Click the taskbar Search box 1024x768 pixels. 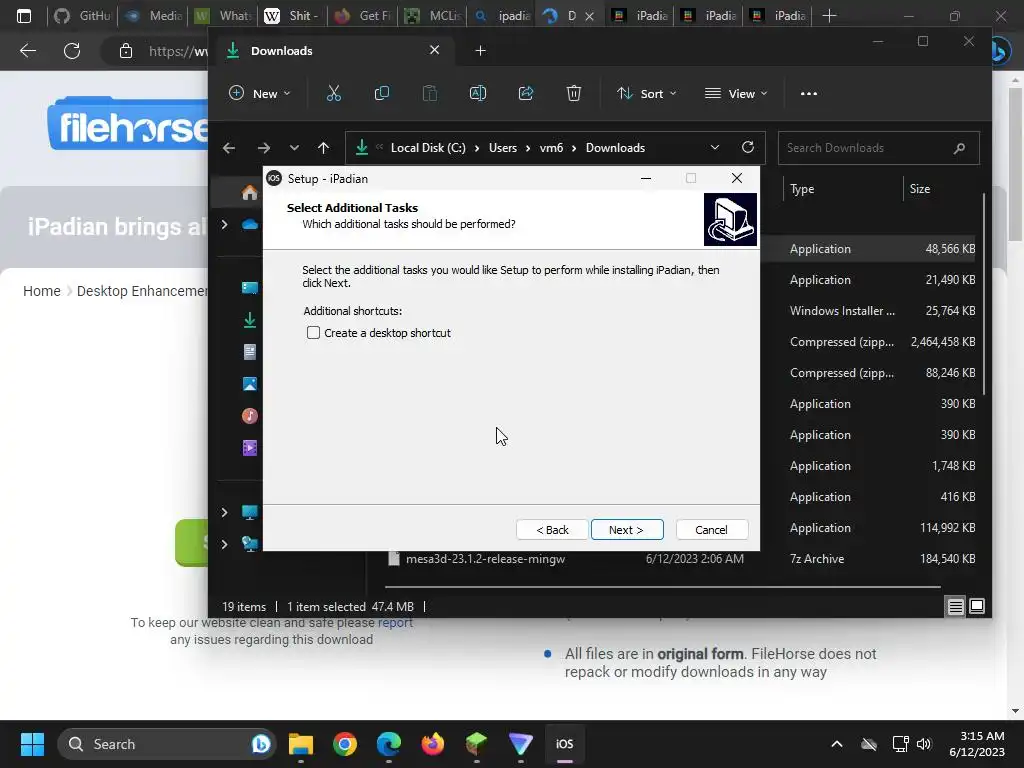(x=167, y=744)
